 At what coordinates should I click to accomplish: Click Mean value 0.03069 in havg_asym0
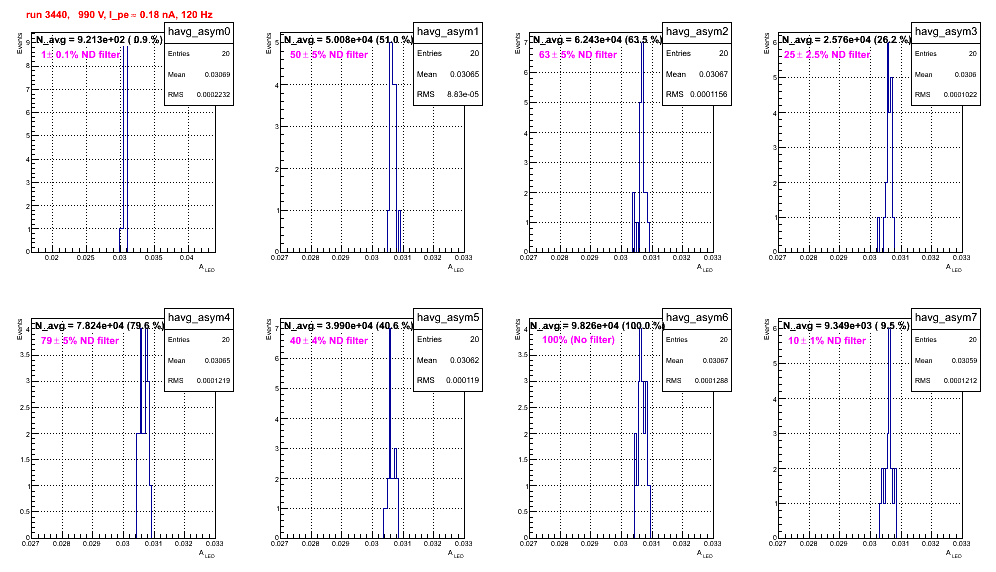pyautogui.click(x=217, y=75)
